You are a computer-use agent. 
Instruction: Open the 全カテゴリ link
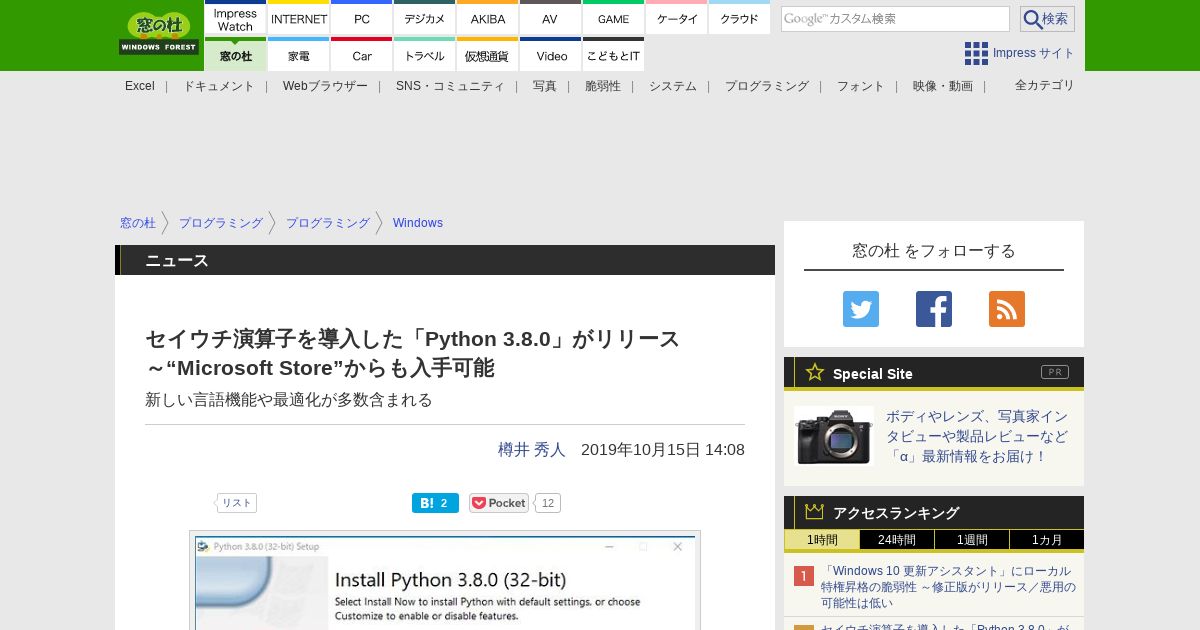coord(1045,85)
